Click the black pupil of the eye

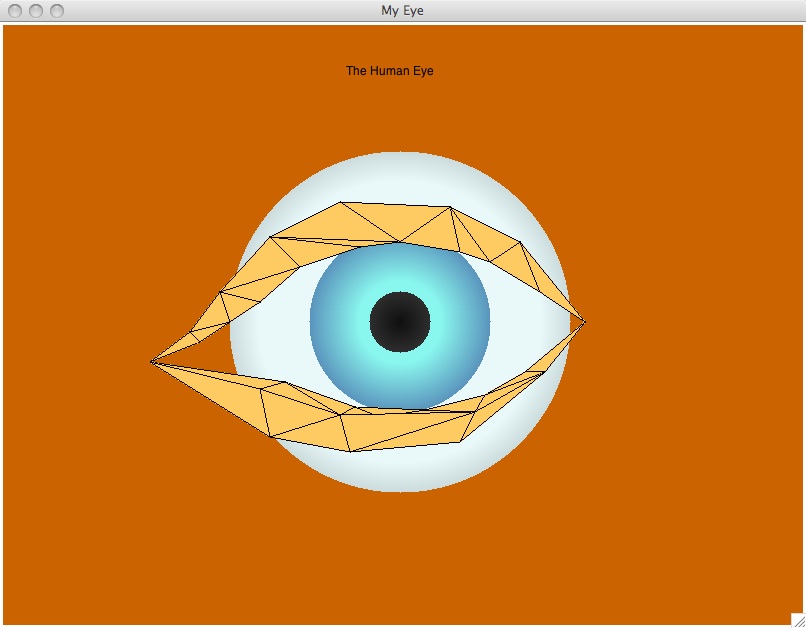click(x=400, y=322)
